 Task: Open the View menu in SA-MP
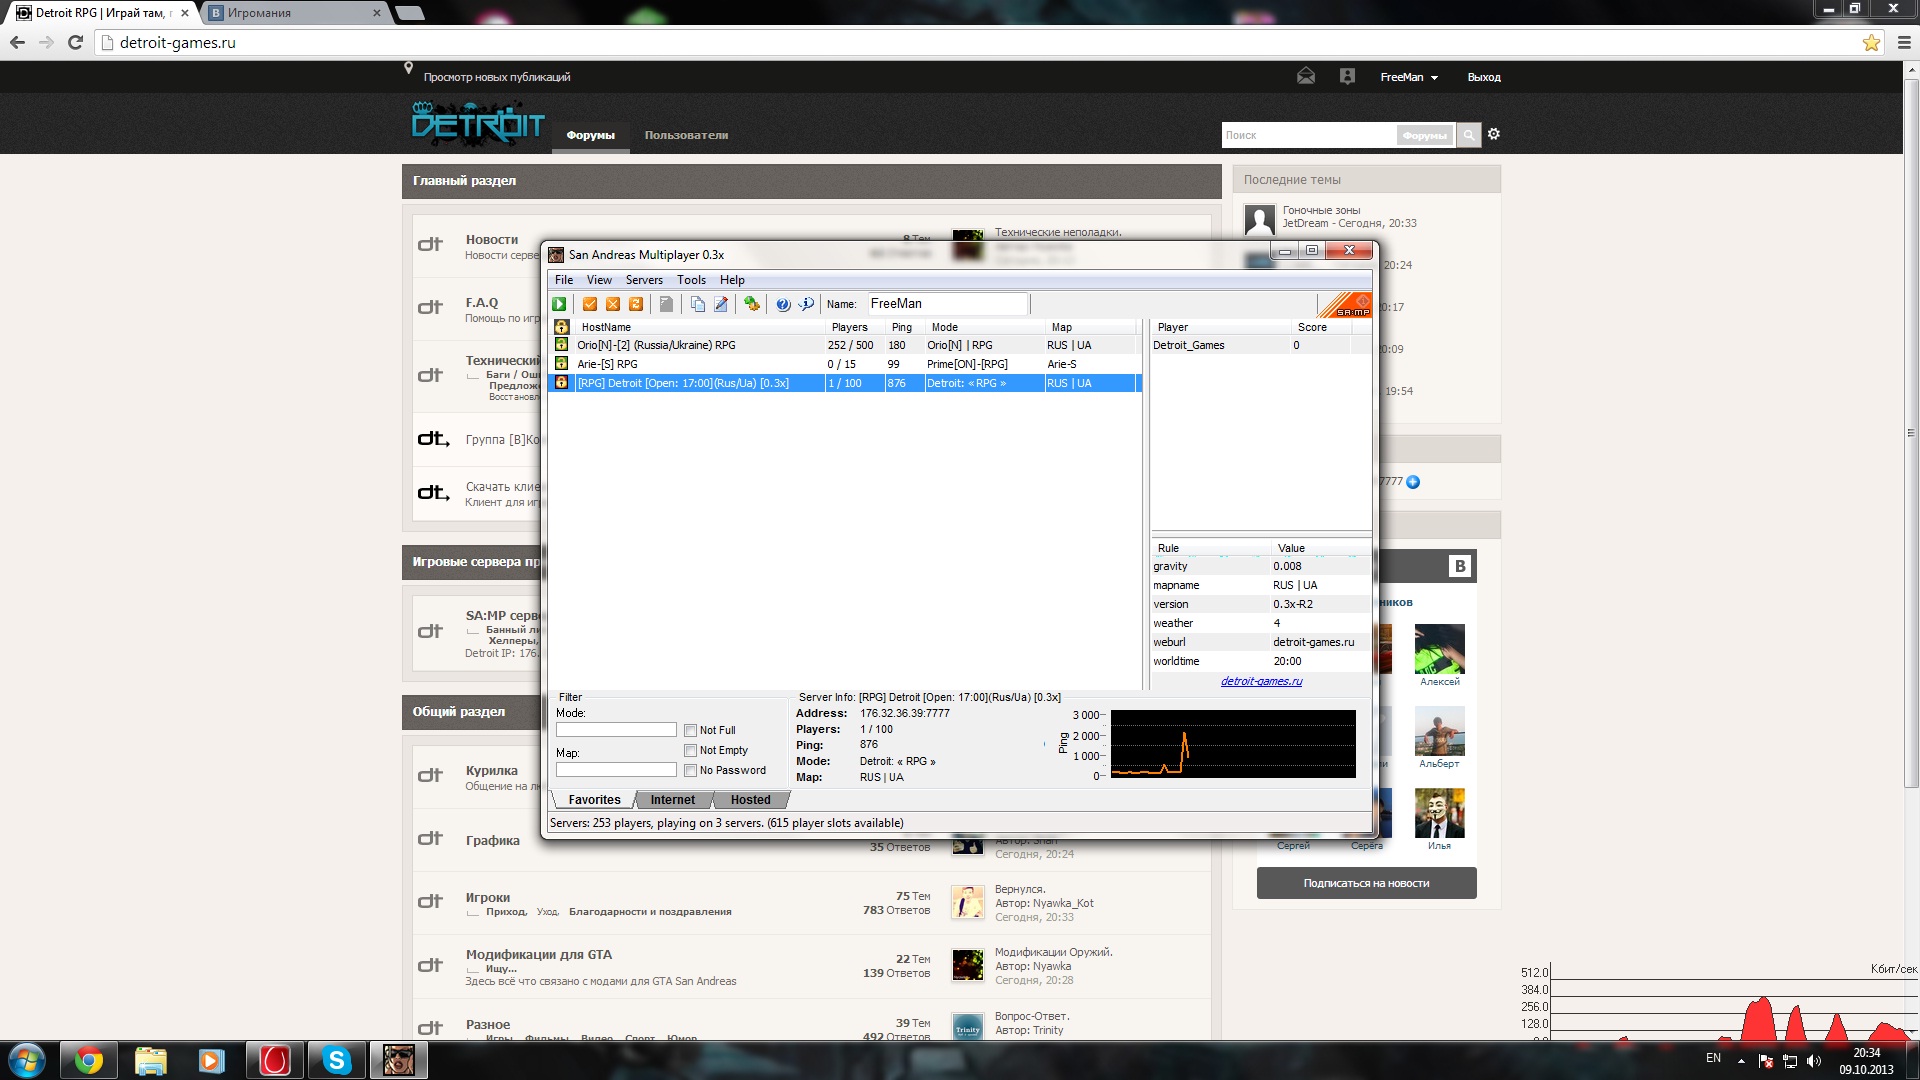[599, 280]
